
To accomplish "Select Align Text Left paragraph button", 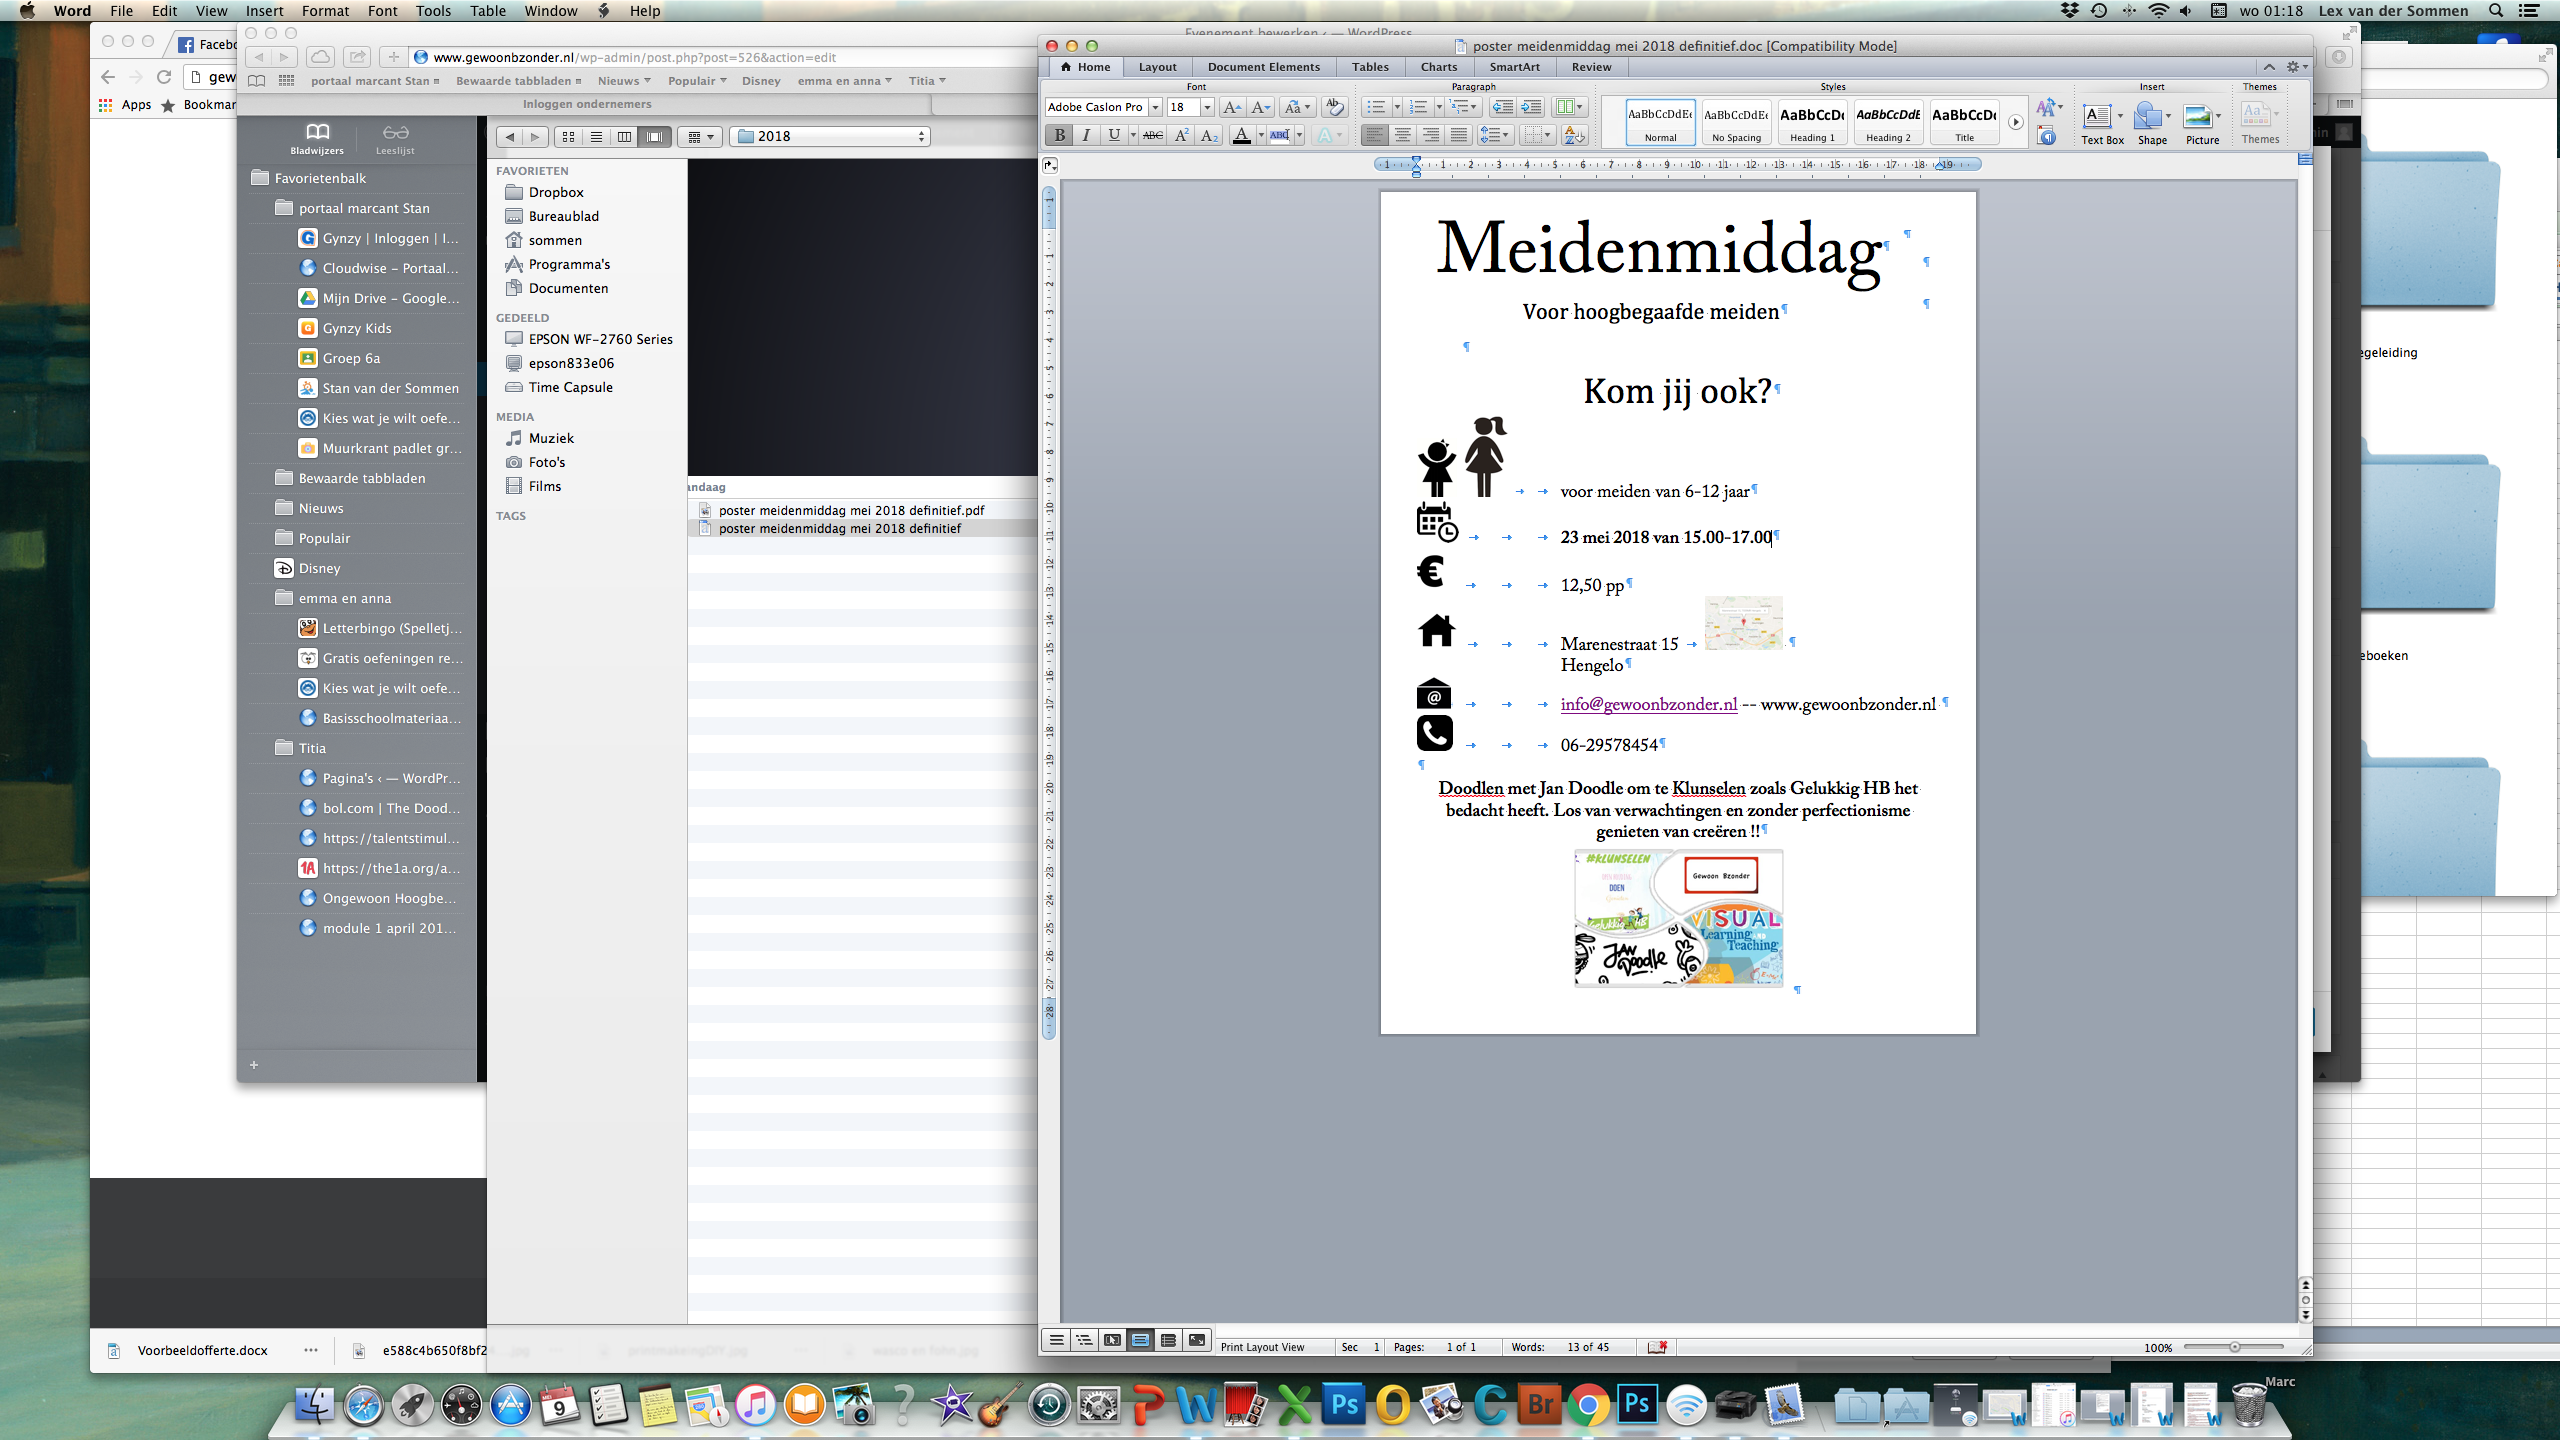I will point(1375,135).
